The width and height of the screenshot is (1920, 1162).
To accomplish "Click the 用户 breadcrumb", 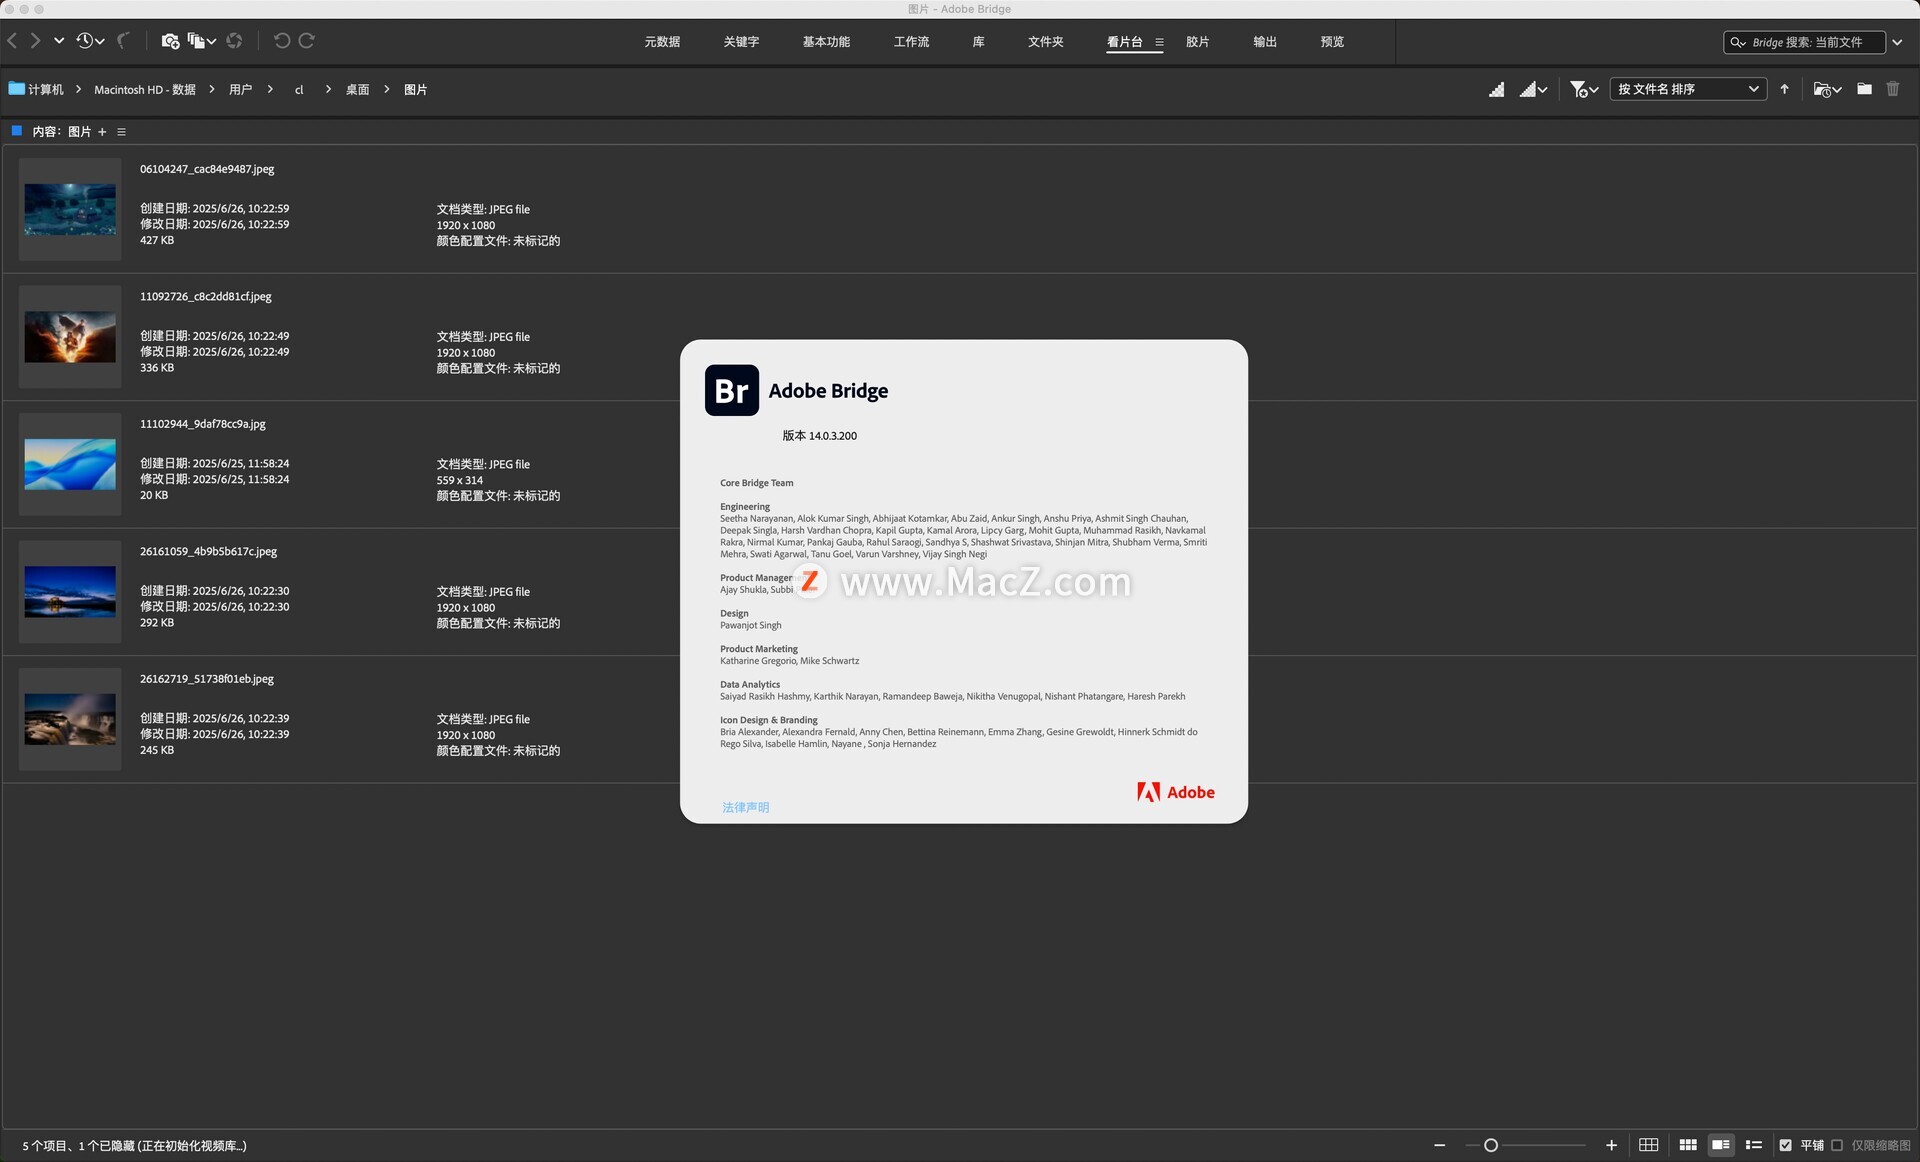I will click(240, 89).
